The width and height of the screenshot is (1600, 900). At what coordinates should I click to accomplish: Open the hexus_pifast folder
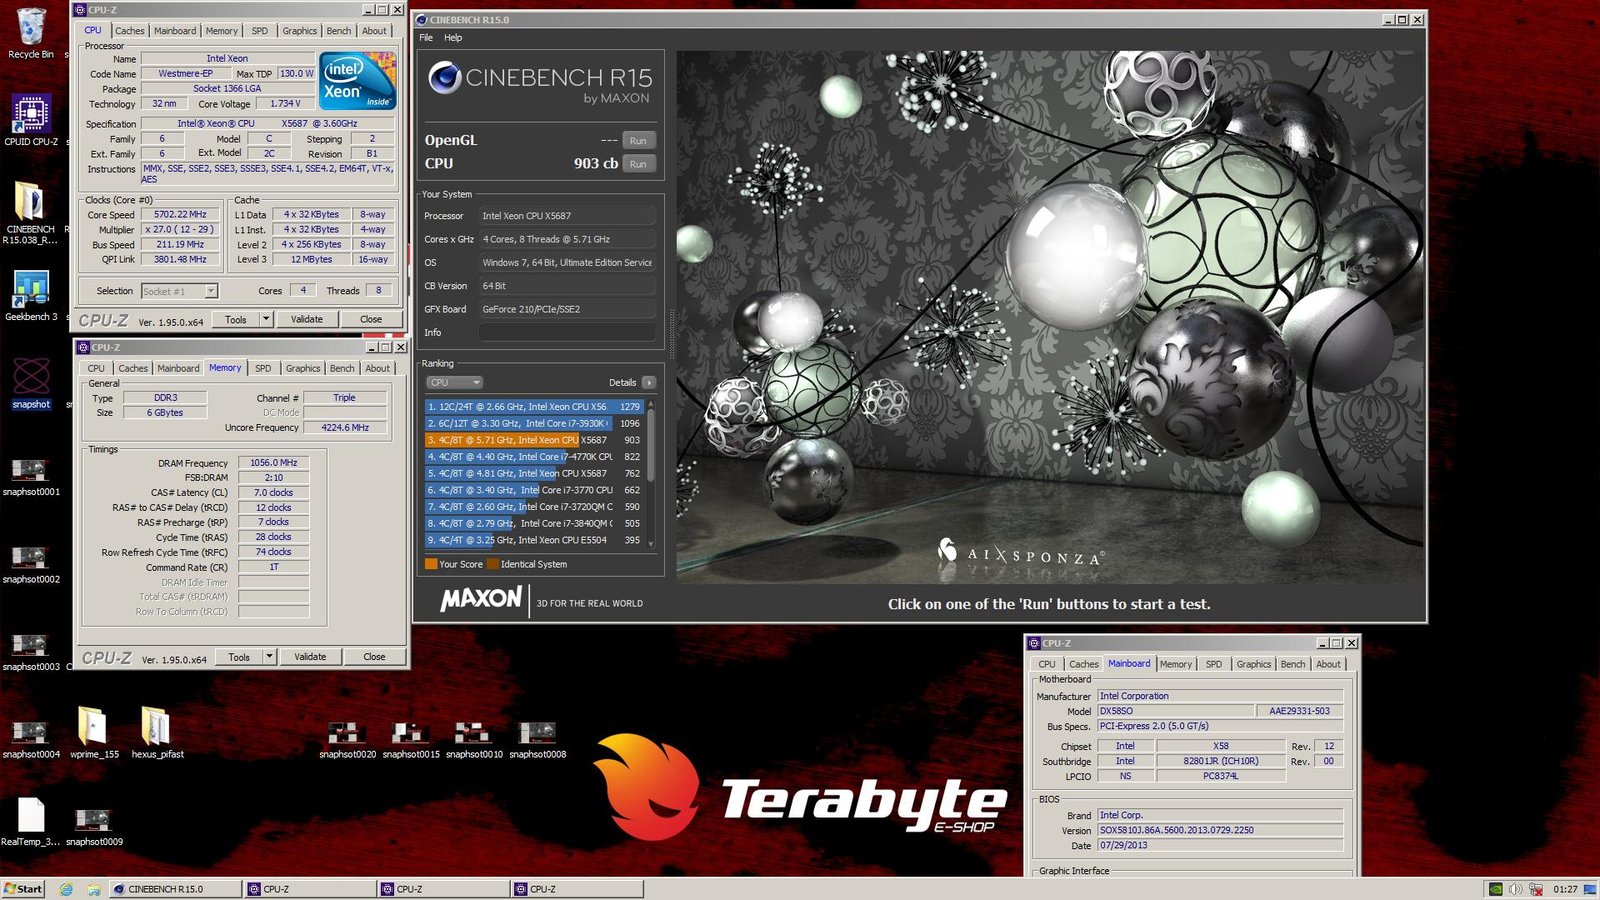pyautogui.click(x=156, y=727)
